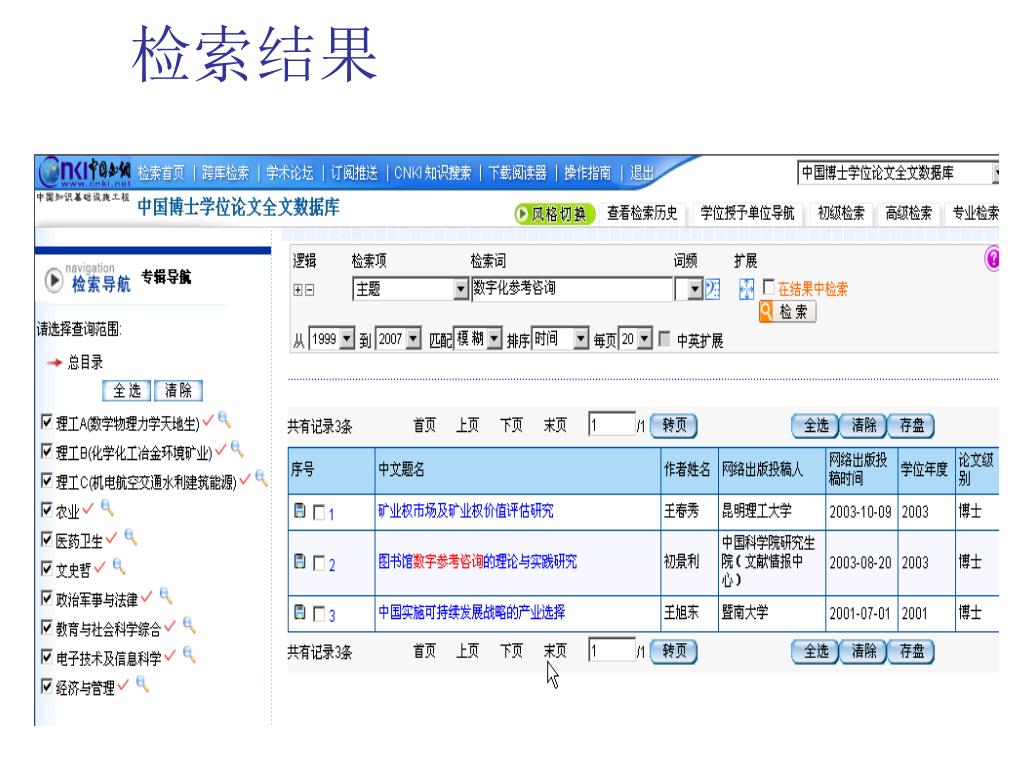This screenshot has height=768, width=1024.
Task: Open the 检索首页 menu item
Action: pyautogui.click(x=161, y=172)
